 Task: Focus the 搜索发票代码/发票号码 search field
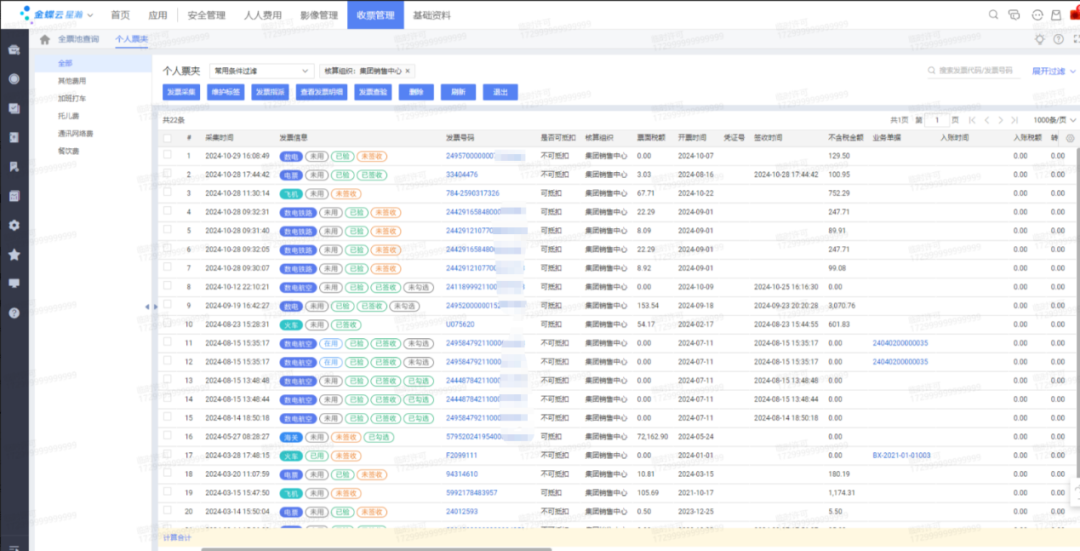pyautogui.click(x=976, y=71)
